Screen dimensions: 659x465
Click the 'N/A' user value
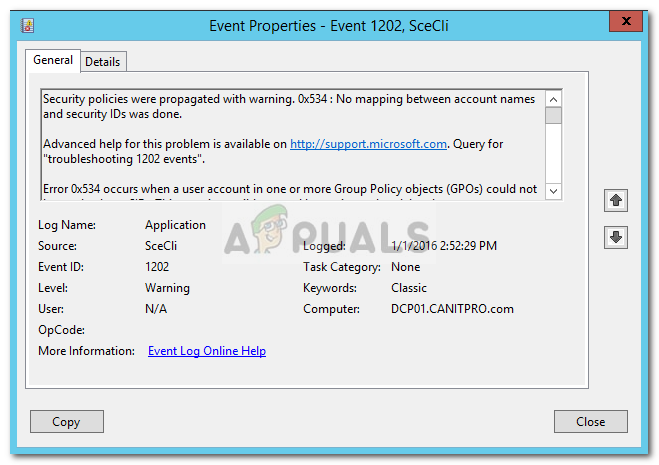click(x=156, y=309)
